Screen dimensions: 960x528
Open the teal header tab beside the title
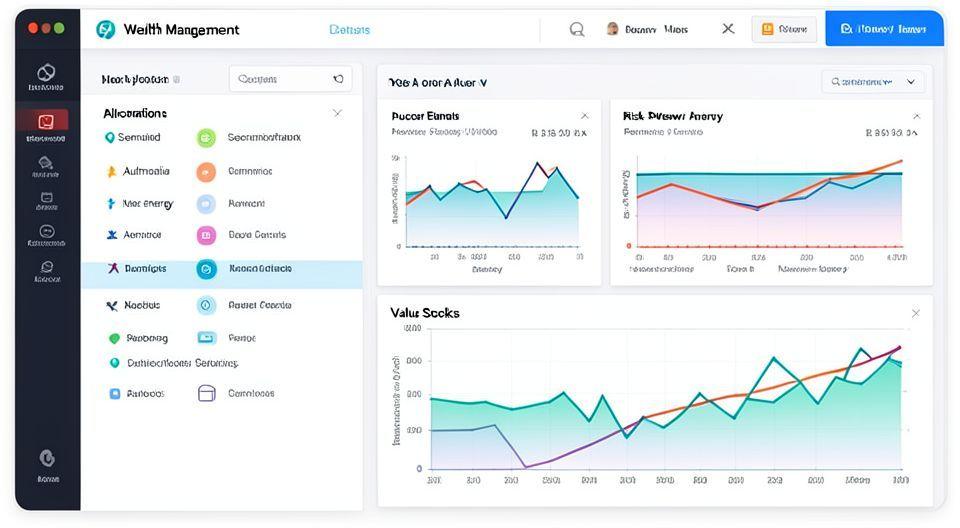349,30
